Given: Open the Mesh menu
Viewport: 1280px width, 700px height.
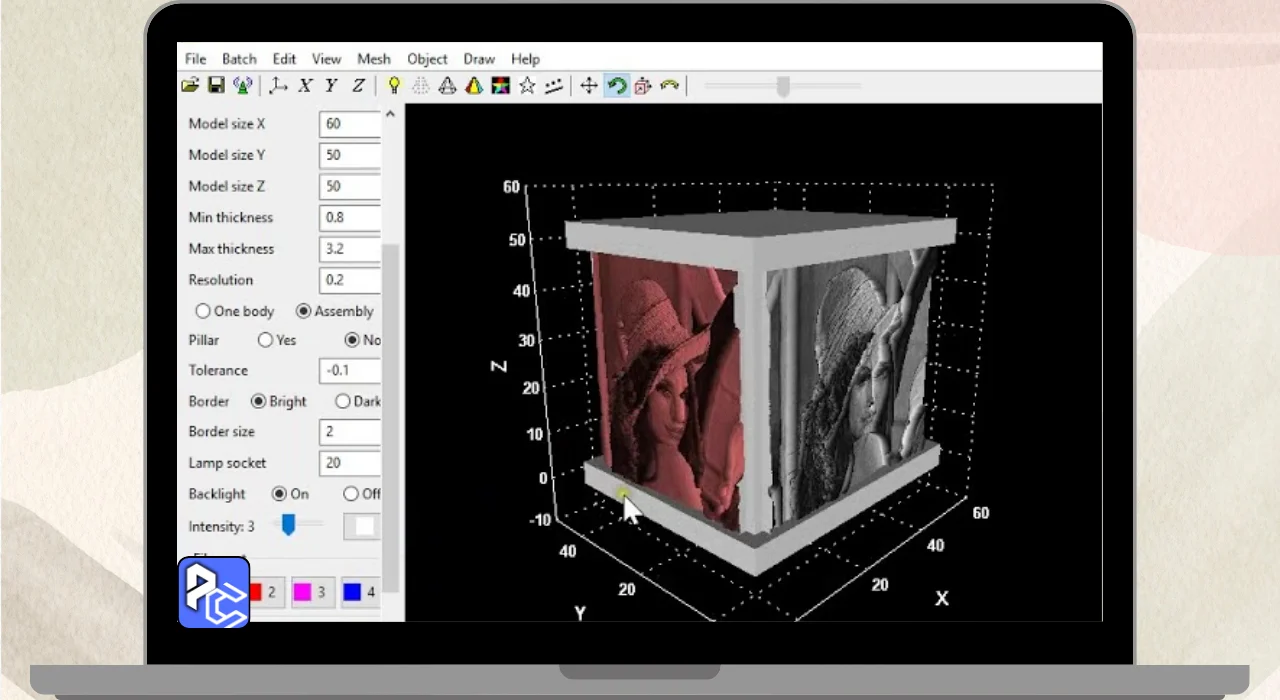Looking at the screenshot, I should point(374,59).
